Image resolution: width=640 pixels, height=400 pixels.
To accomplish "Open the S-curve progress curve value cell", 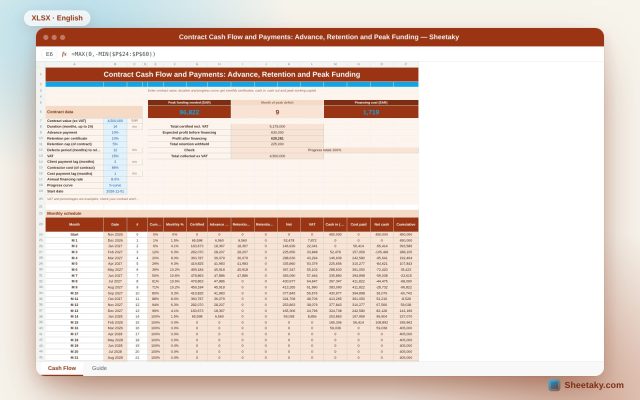I will 115,185.
